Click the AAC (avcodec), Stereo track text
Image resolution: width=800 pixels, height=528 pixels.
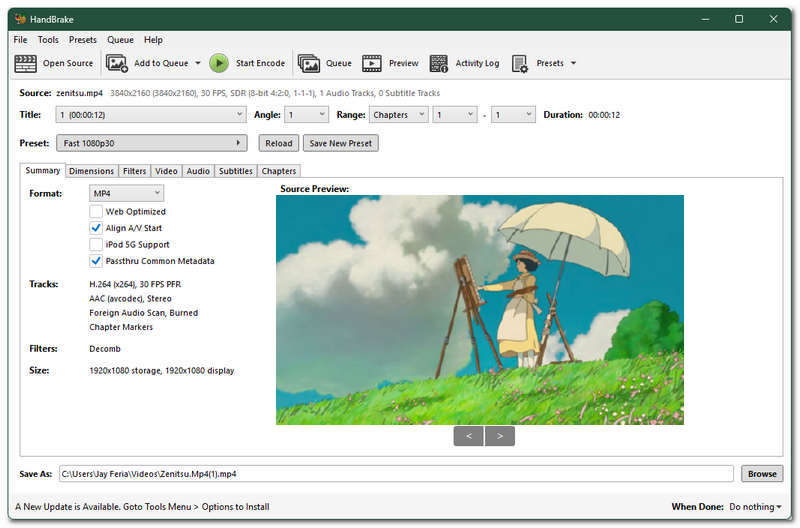pyautogui.click(x=130, y=298)
